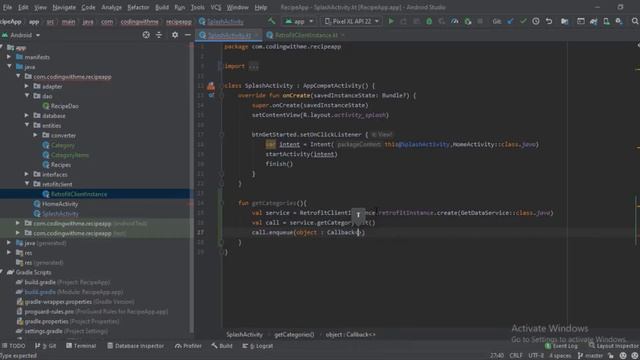Collapse the dao package
Screen dimensions: 640x360
pos(27,96)
